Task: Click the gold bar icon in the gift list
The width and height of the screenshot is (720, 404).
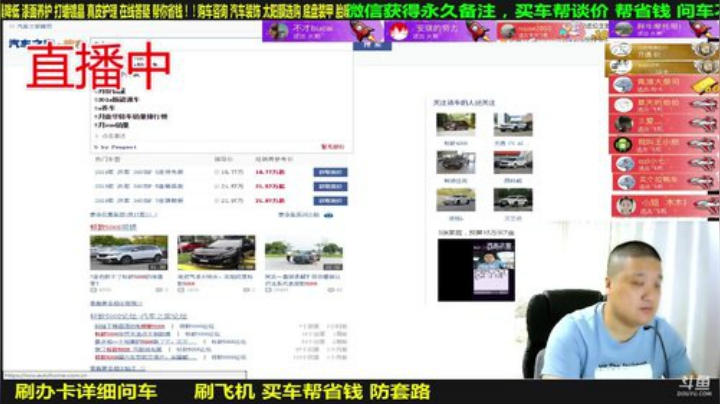Action: (705, 85)
